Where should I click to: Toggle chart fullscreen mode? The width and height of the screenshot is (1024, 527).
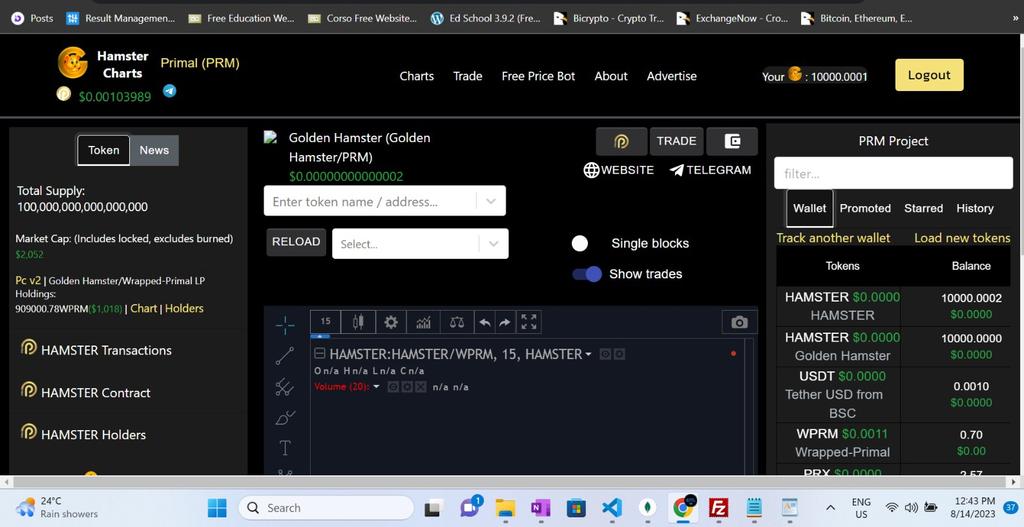click(529, 322)
